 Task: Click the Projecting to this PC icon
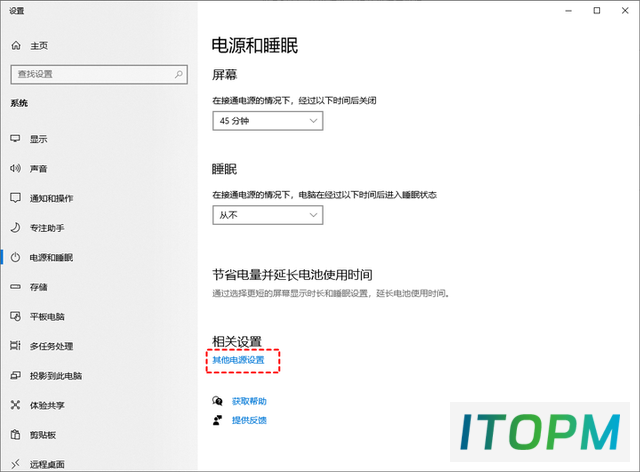(15, 375)
